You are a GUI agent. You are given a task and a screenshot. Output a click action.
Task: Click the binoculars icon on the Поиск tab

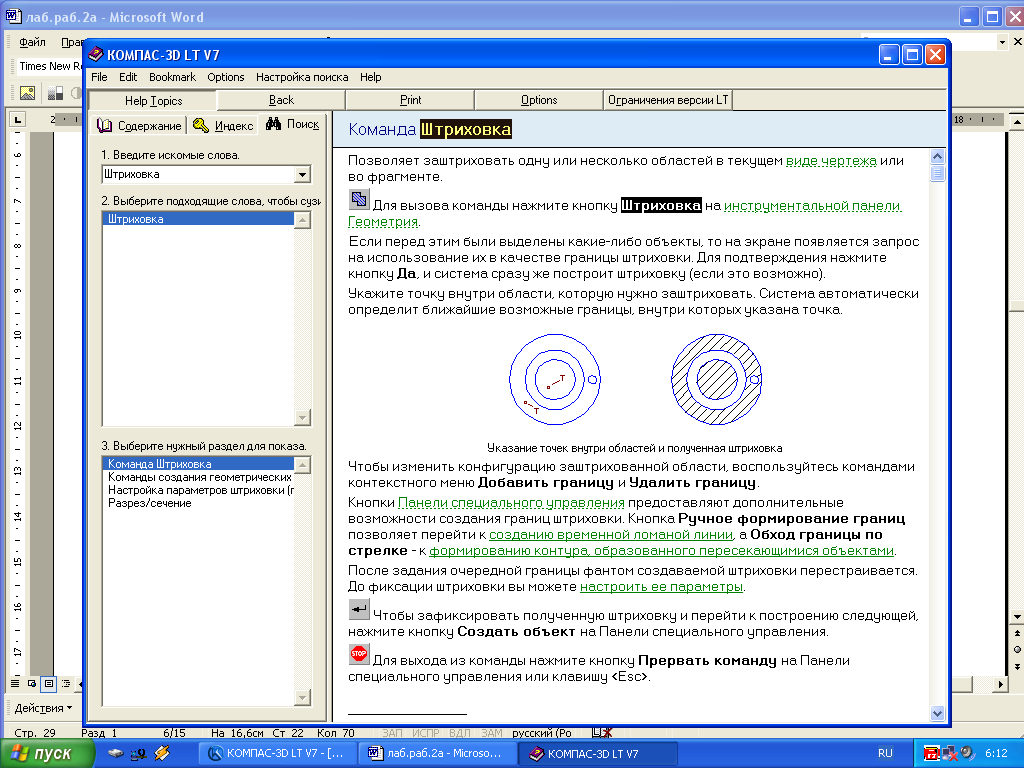[274, 123]
